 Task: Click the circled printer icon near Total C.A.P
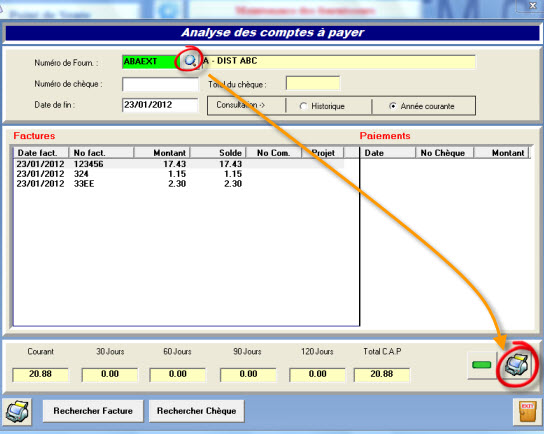(516, 365)
